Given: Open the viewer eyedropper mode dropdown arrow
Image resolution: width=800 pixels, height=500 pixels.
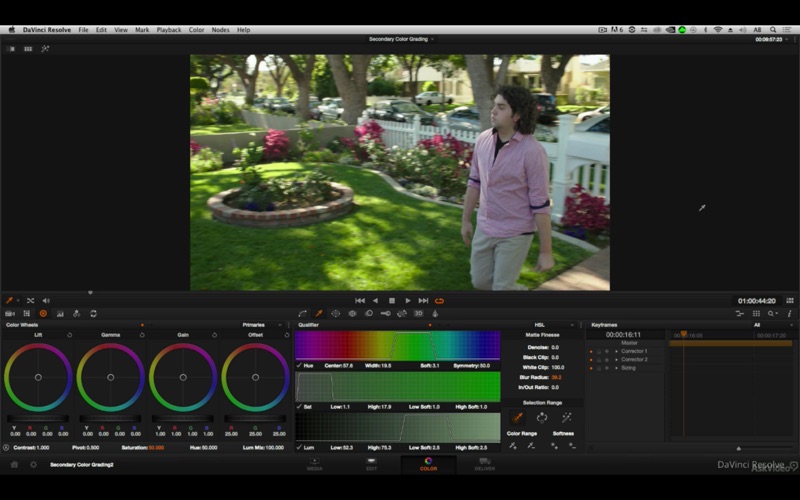Looking at the screenshot, I should click(18, 301).
